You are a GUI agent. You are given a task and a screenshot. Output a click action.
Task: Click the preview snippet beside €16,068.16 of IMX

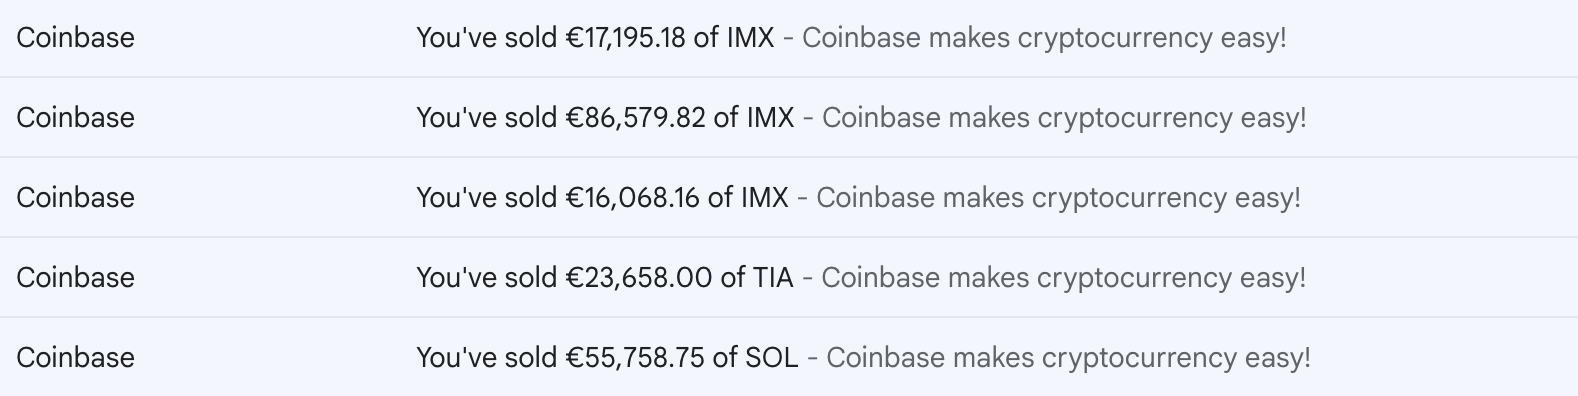(1058, 198)
